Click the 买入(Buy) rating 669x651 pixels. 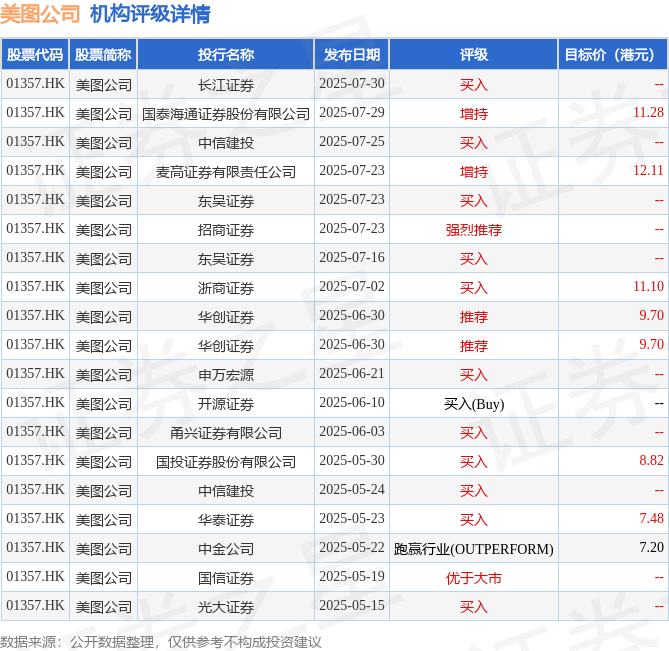[474, 404]
